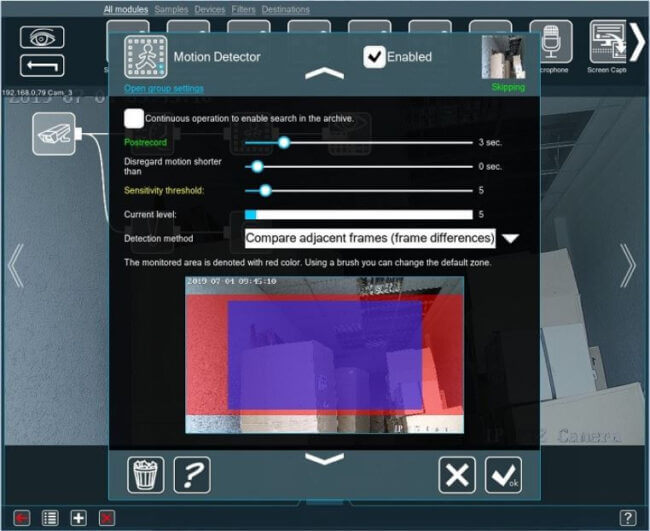The image size is (650, 531).
Task: Click the Compare adjacent frames combo box
Action: click(370, 238)
